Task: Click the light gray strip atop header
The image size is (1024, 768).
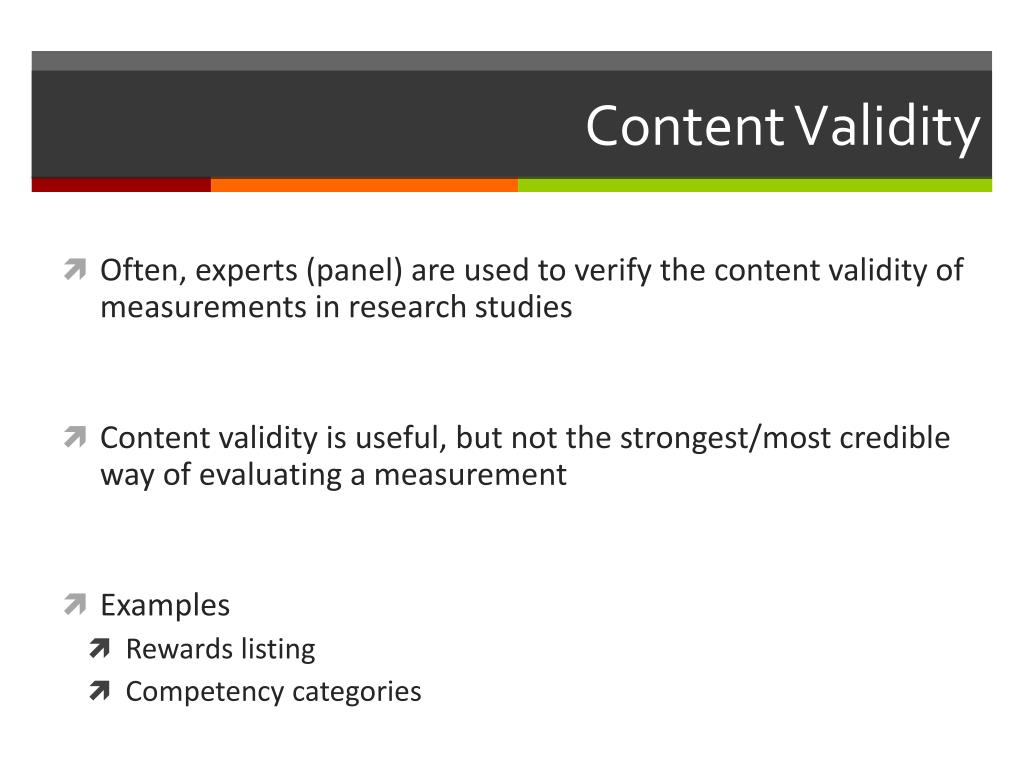Action: pyautogui.click(x=512, y=61)
